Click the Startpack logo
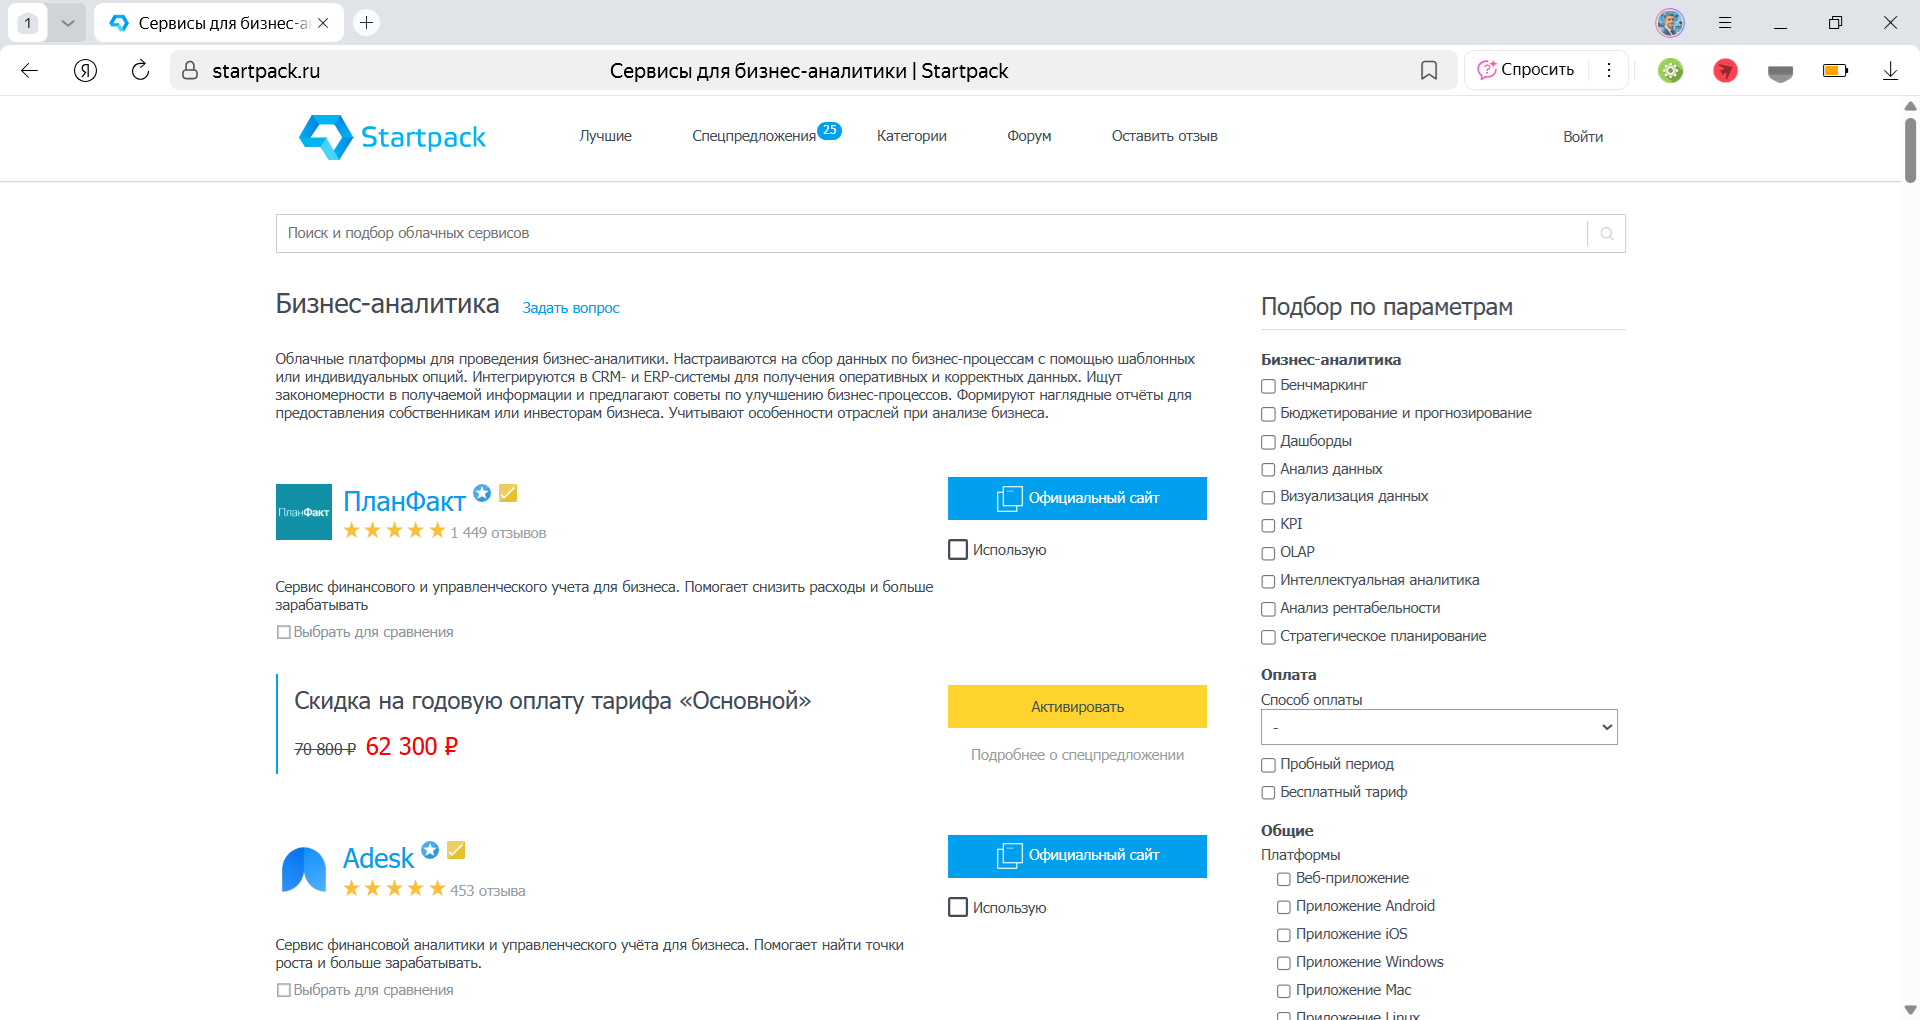The width and height of the screenshot is (1920, 1020). 391,137
